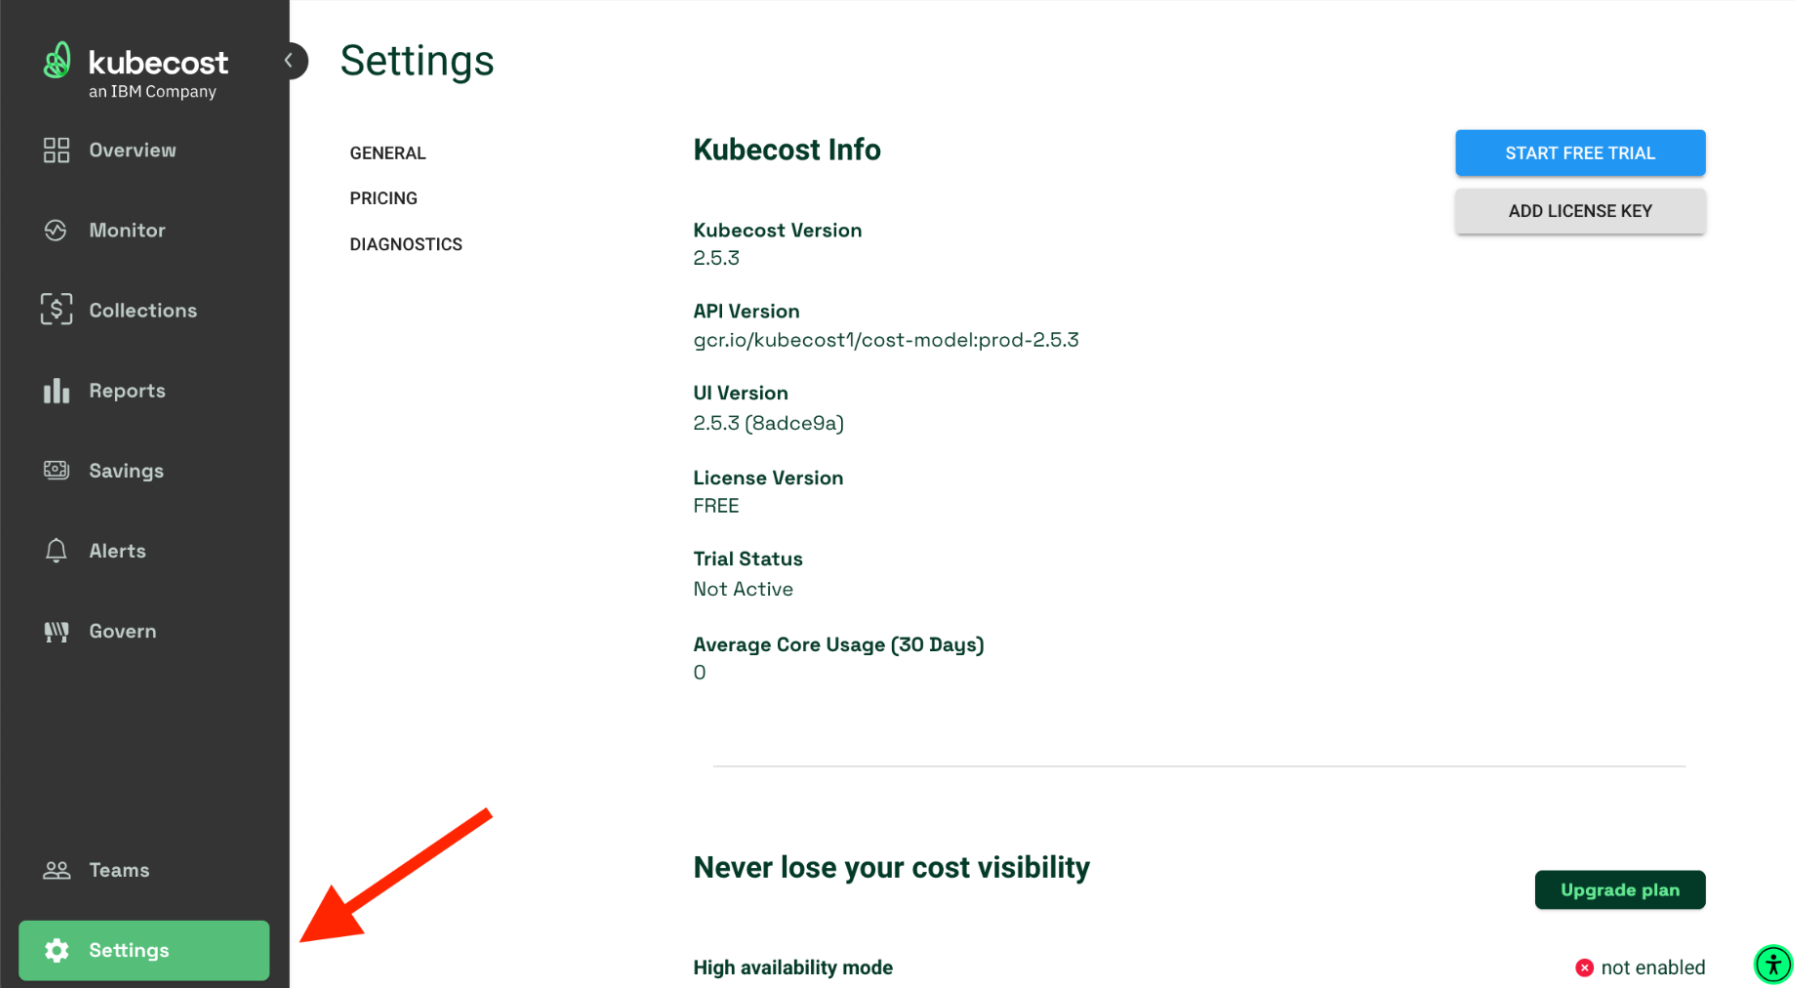Viewport: 1795px width, 988px height.
Task: Click the START FREE TRIAL button
Action: tap(1580, 153)
